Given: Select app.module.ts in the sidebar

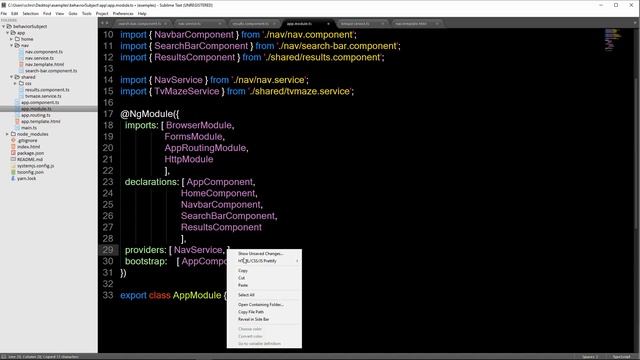Looking at the screenshot, I should tap(36, 109).
